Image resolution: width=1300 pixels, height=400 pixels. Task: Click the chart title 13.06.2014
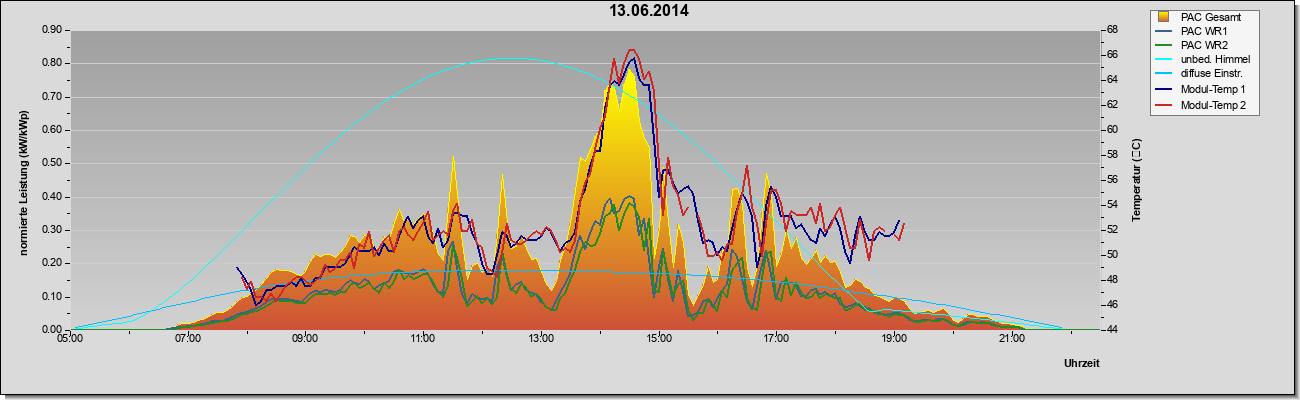[x=649, y=11]
